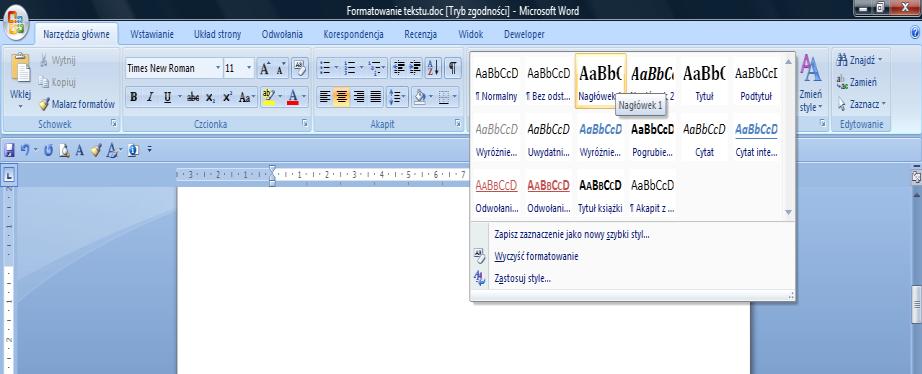
Task: Click the bulleted list icon
Action: (325, 68)
